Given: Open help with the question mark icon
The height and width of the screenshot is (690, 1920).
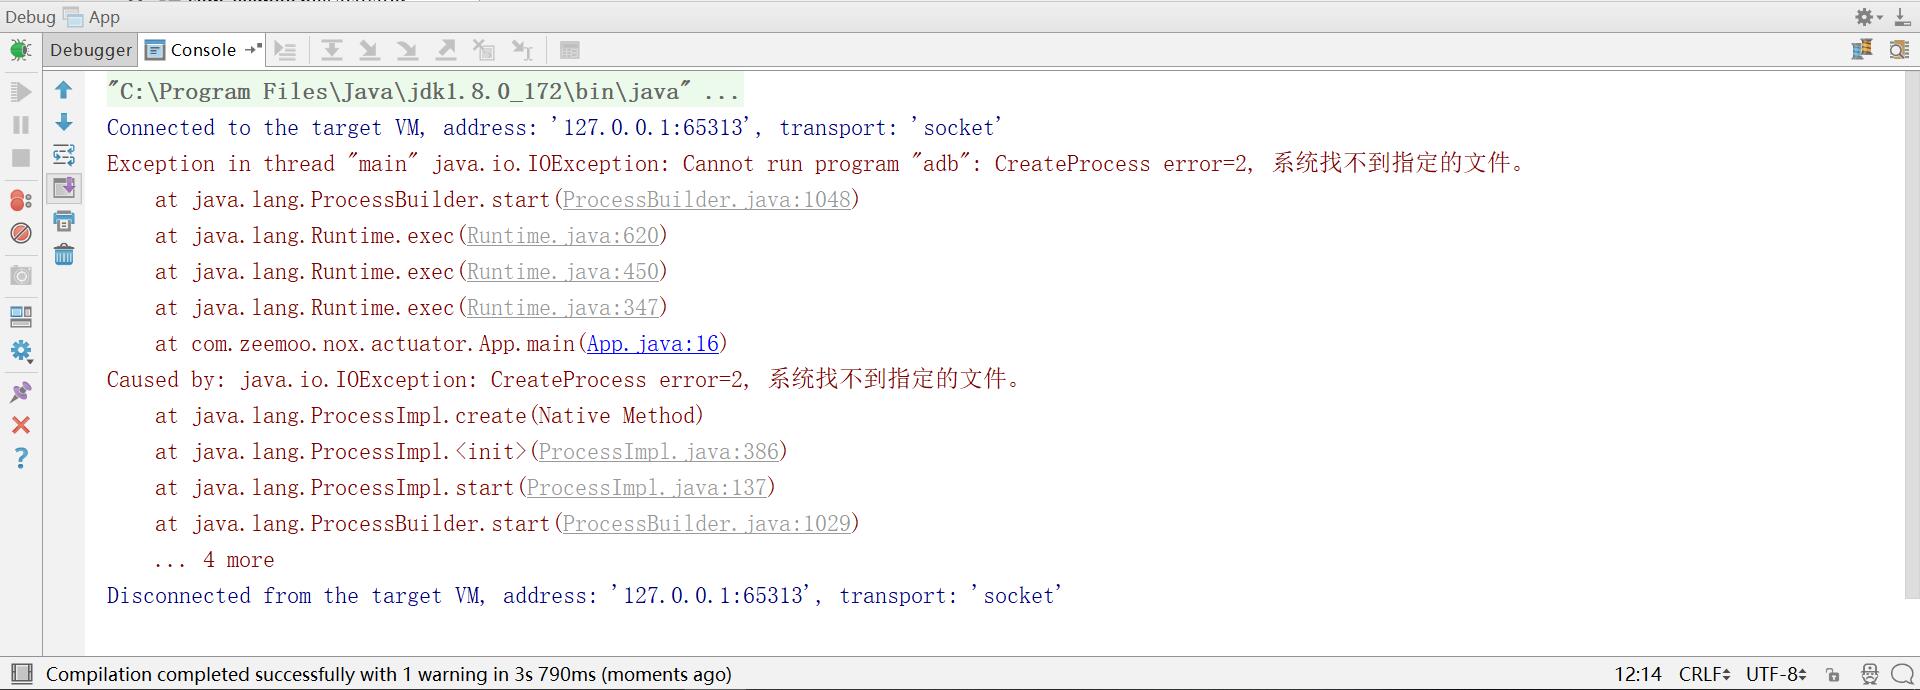Looking at the screenshot, I should click(20, 459).
